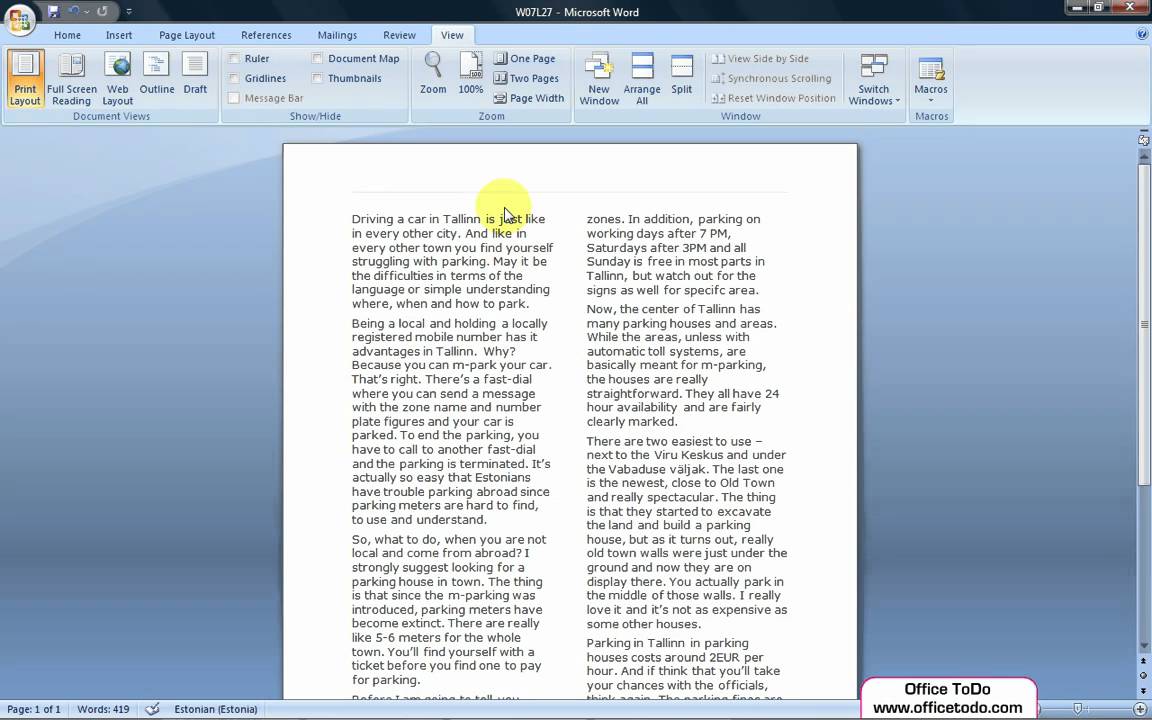
Task: Open the Undo history dropdown arrow
Action: [x=87, y=12]
